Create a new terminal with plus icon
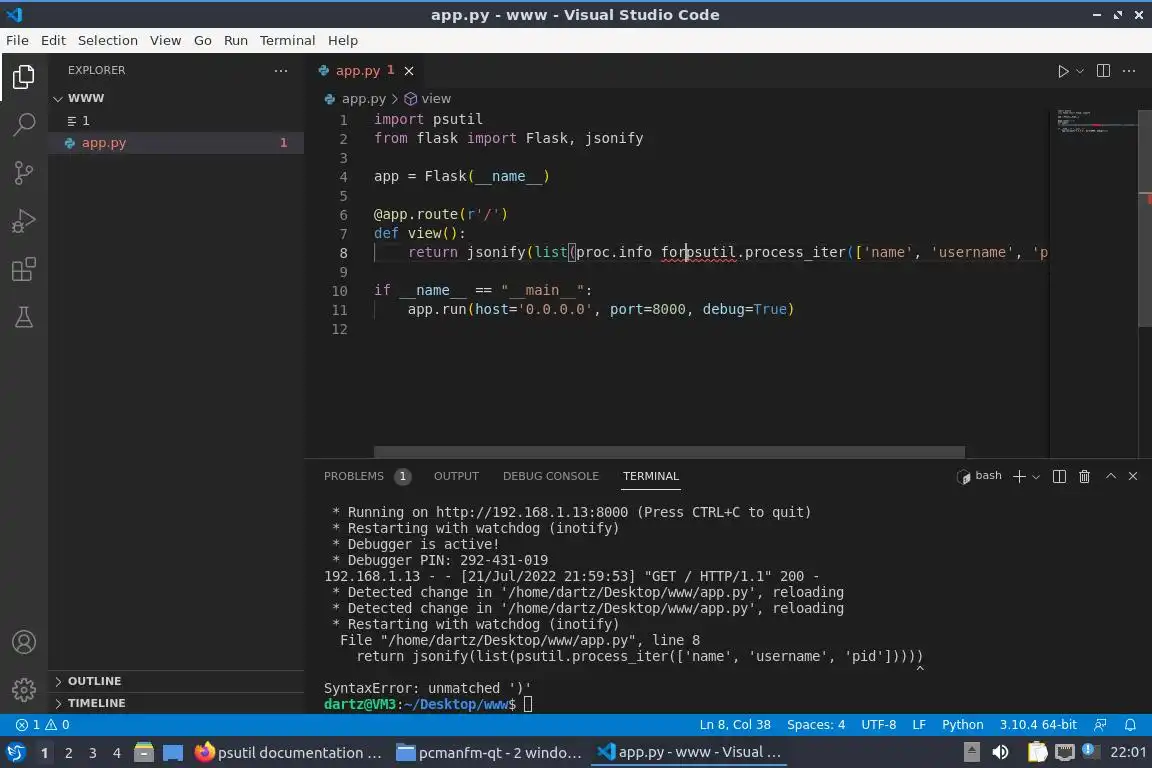This screenshot has height=768, width=1152. click(1019, 476)
